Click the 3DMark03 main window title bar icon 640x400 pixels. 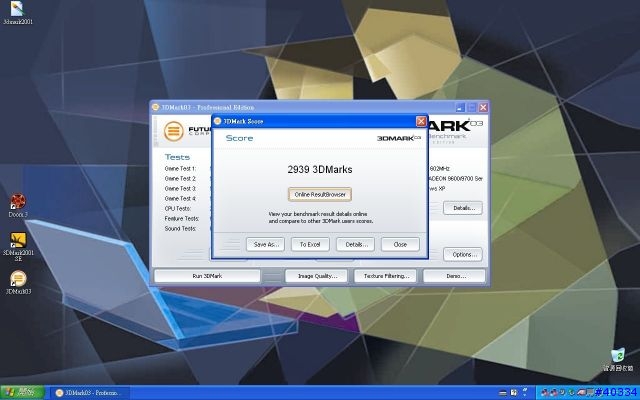[x=156, y=107]
